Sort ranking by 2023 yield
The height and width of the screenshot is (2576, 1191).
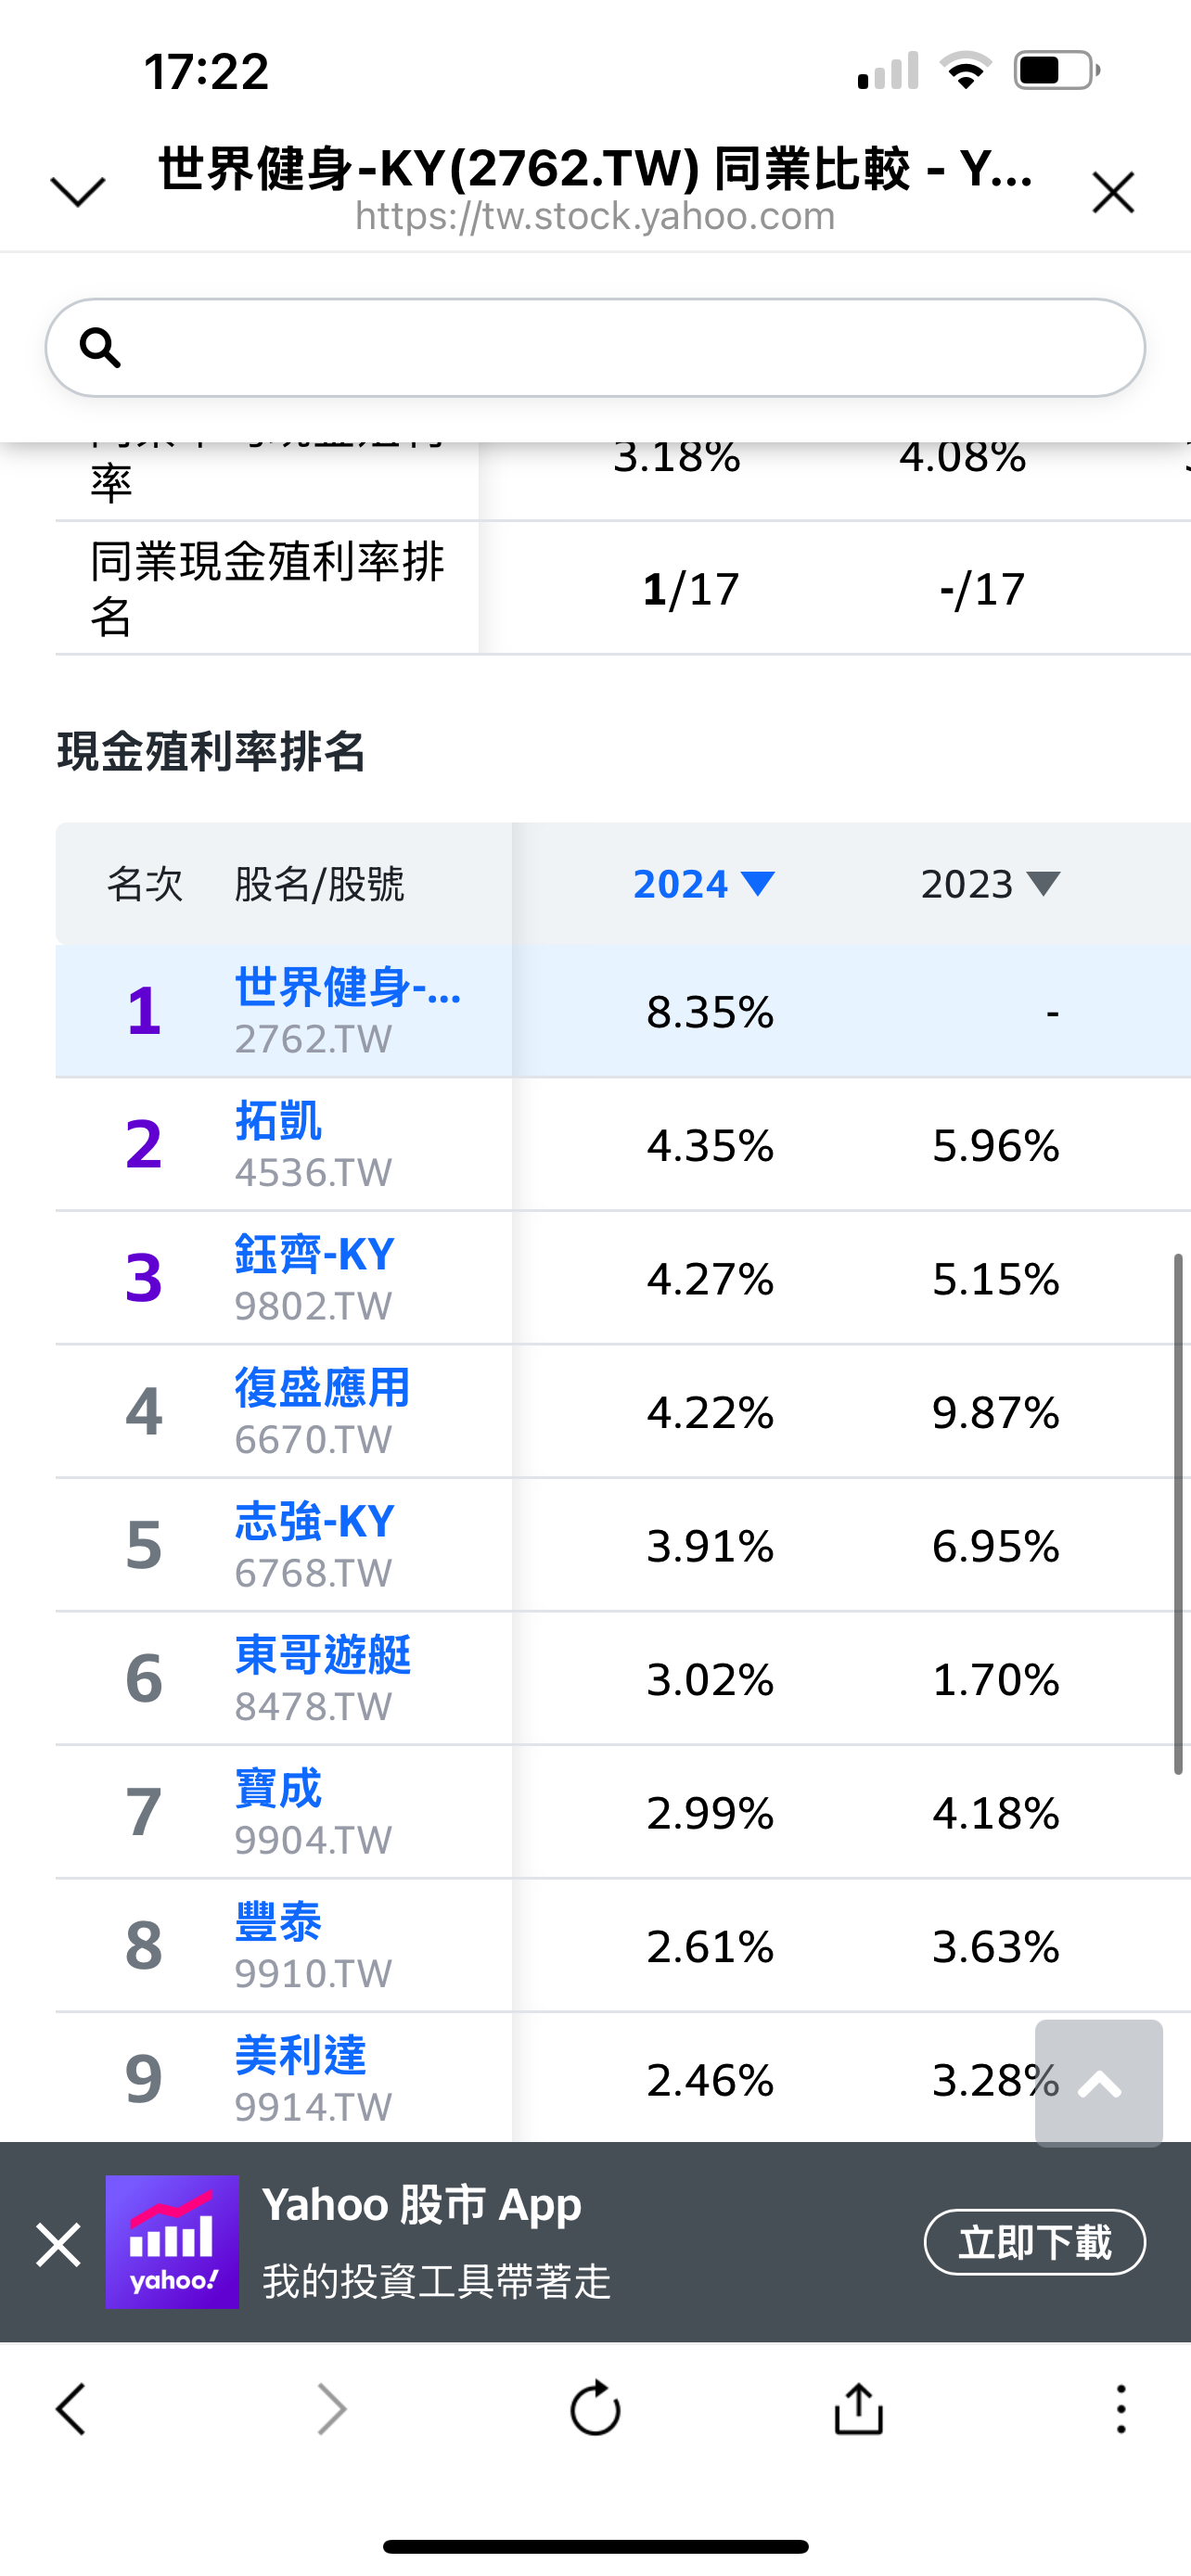coord(989,884)
